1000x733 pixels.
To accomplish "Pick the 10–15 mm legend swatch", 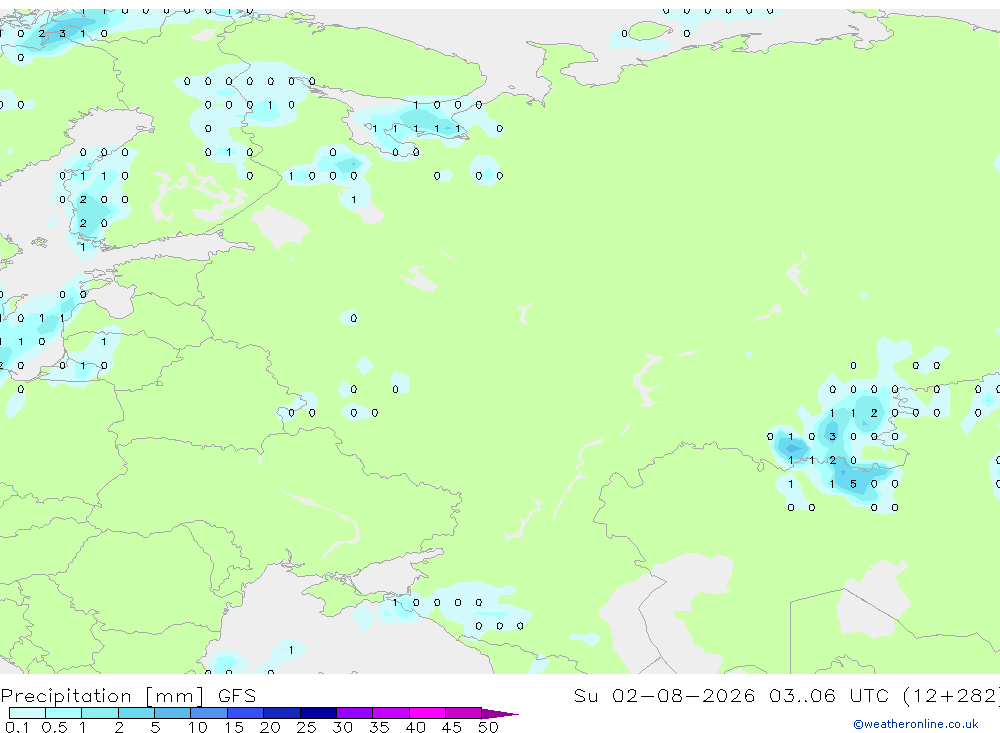I will click(209, 713).
